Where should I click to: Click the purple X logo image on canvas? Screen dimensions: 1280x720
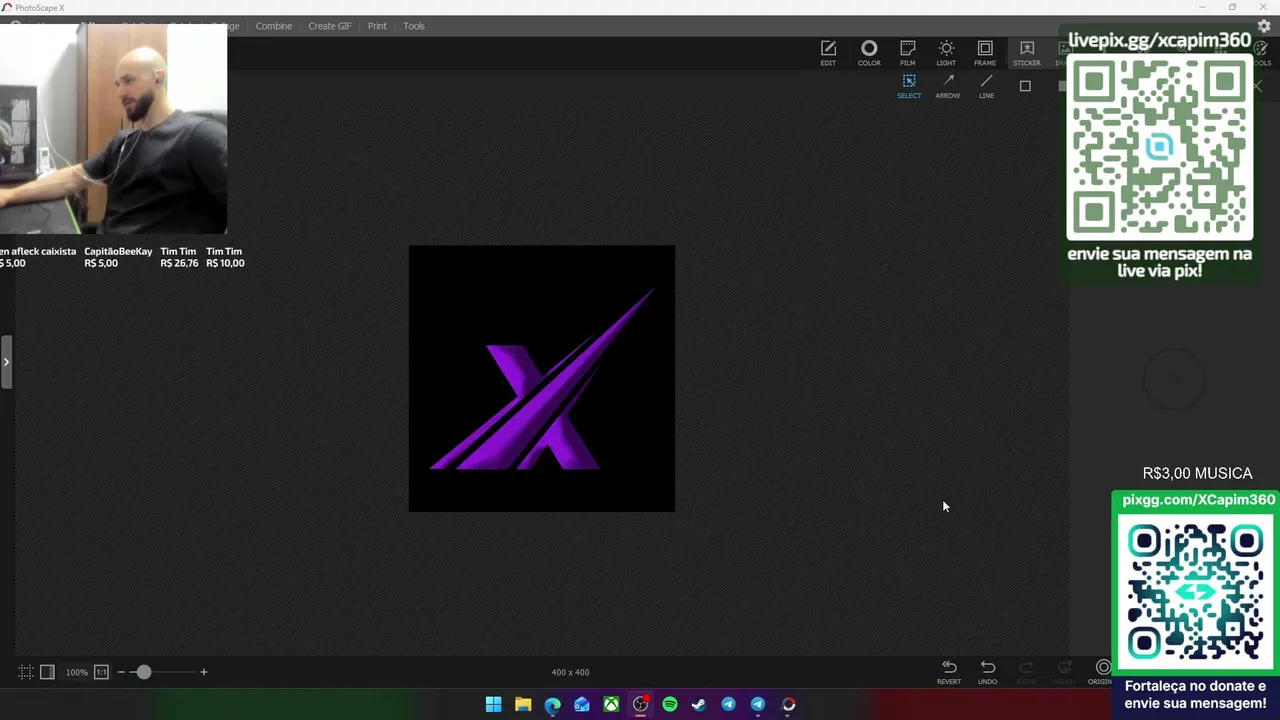(542, 379)
